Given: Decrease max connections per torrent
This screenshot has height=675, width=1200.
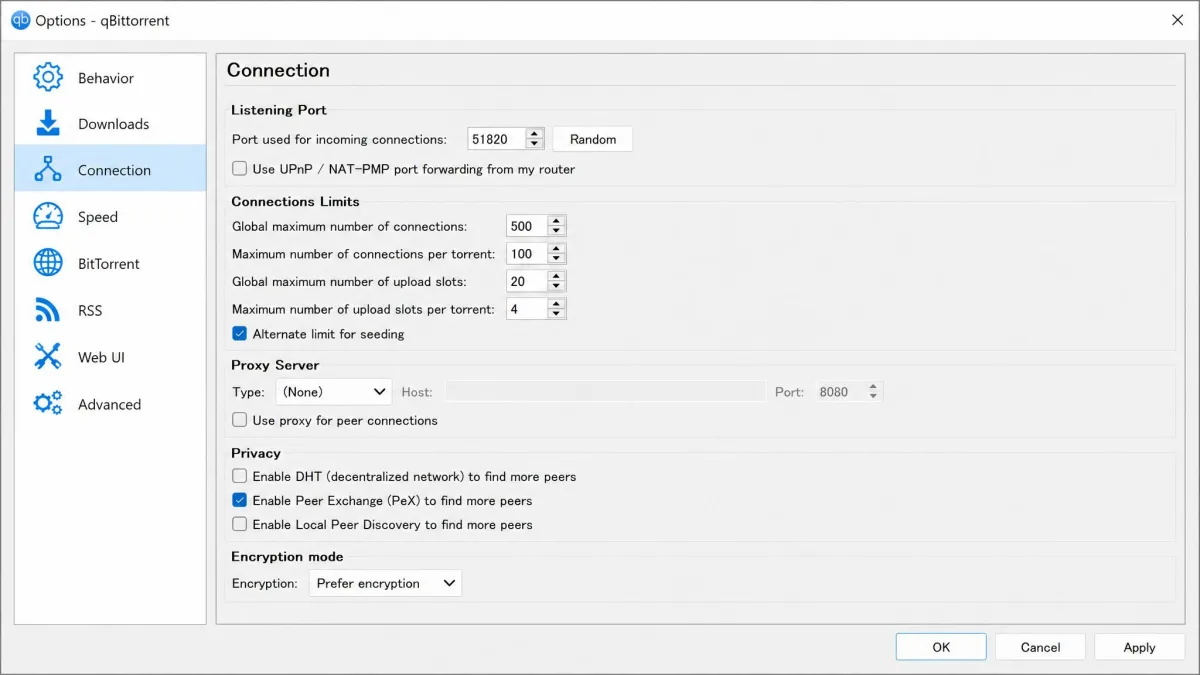Looking at the screenshot, I should point(557,260).
